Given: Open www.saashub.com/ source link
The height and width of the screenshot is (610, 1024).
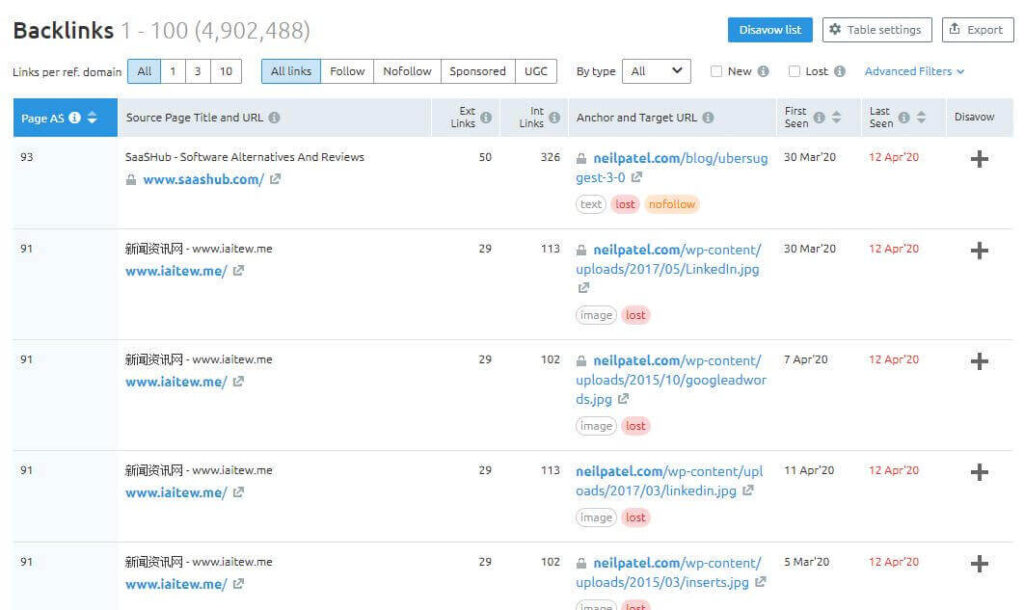Looking at the screenshot, I should (x=204, y=180).
